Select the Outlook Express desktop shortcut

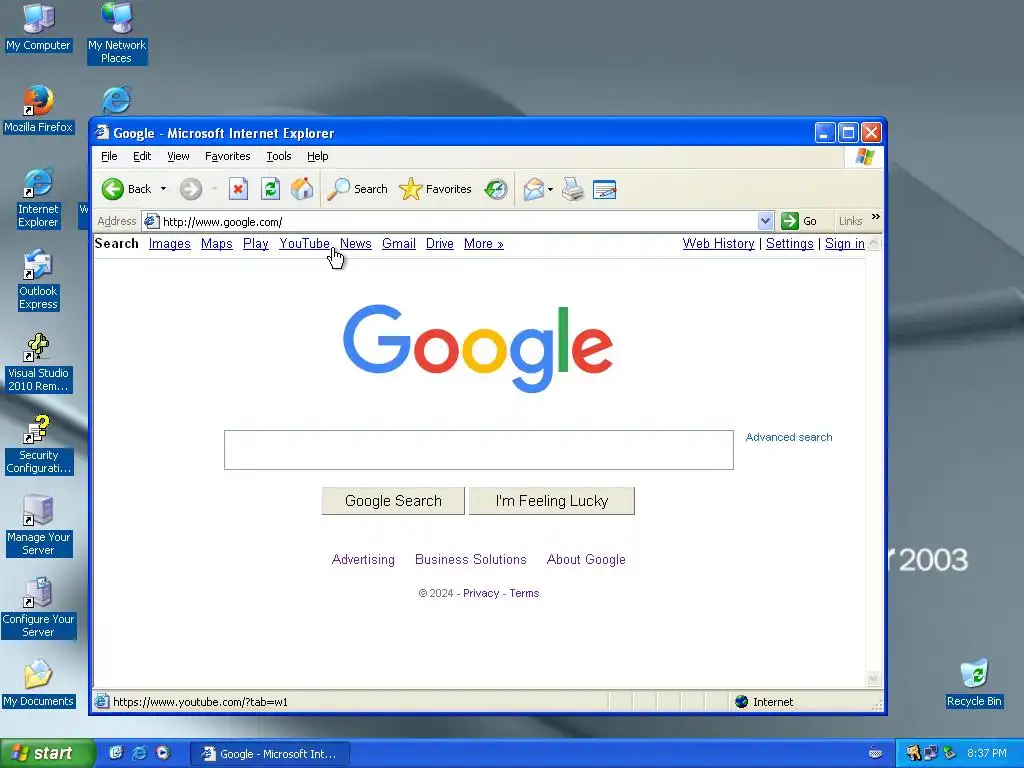pos(38,280)
